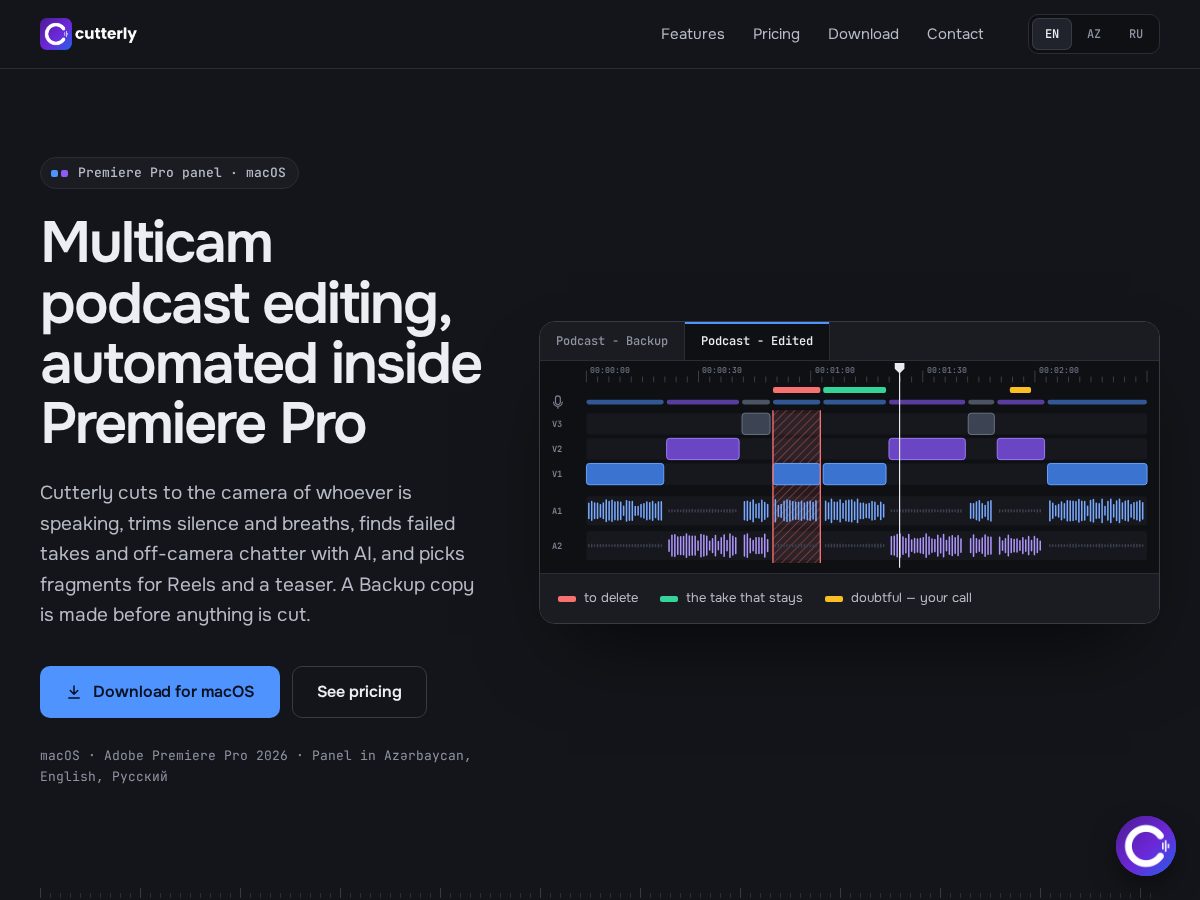Click the red hatched deletion region on V3

click(797, 424)
